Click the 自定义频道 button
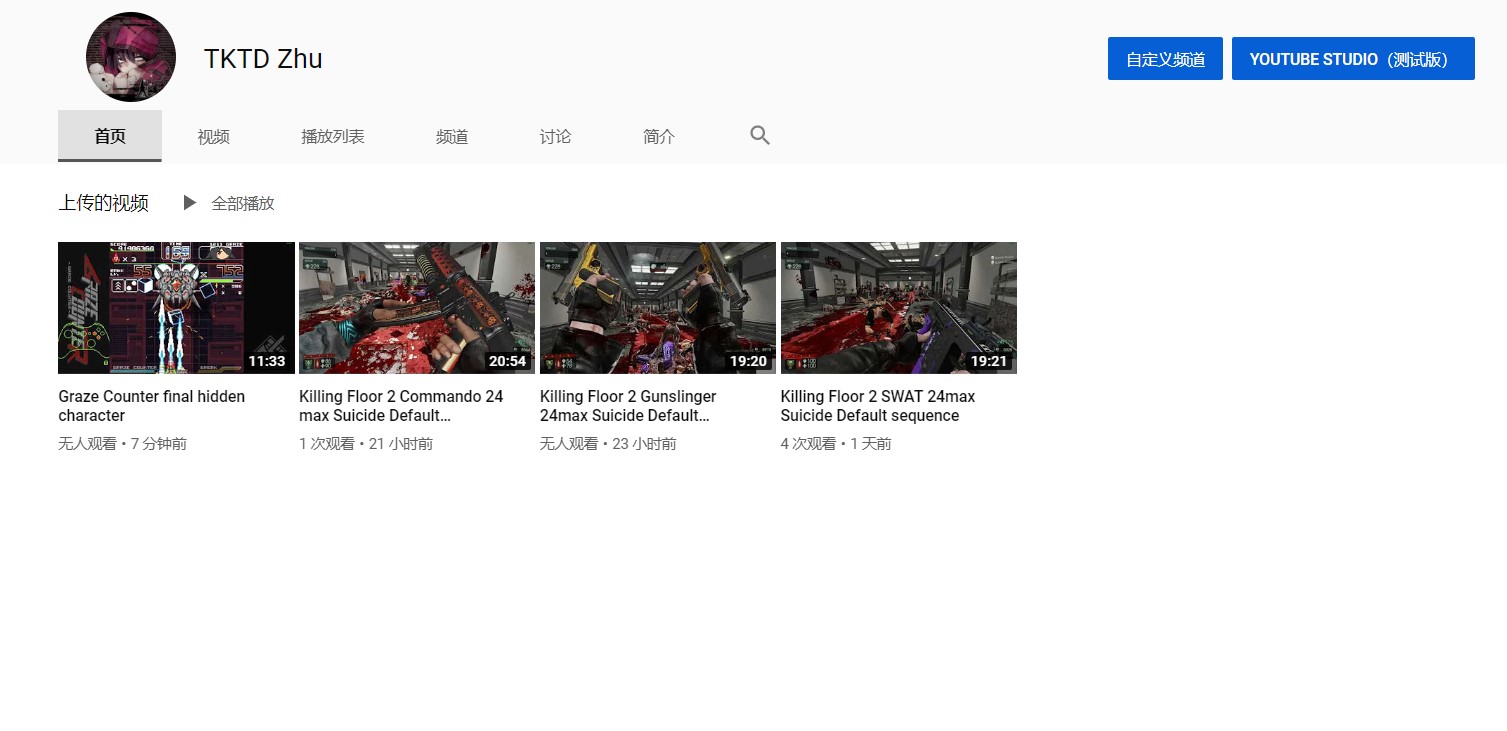1507x731 pixels. tap(1165, 59)
